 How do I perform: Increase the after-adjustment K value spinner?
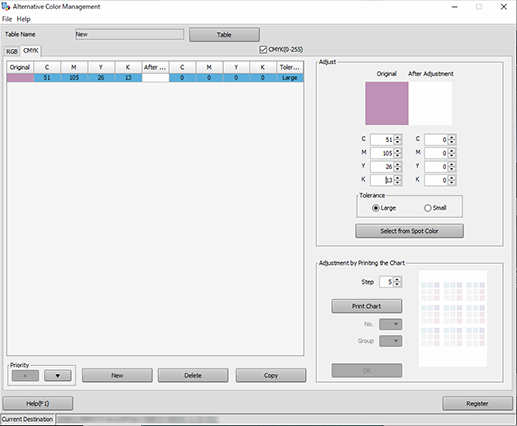tap(451, 178)
